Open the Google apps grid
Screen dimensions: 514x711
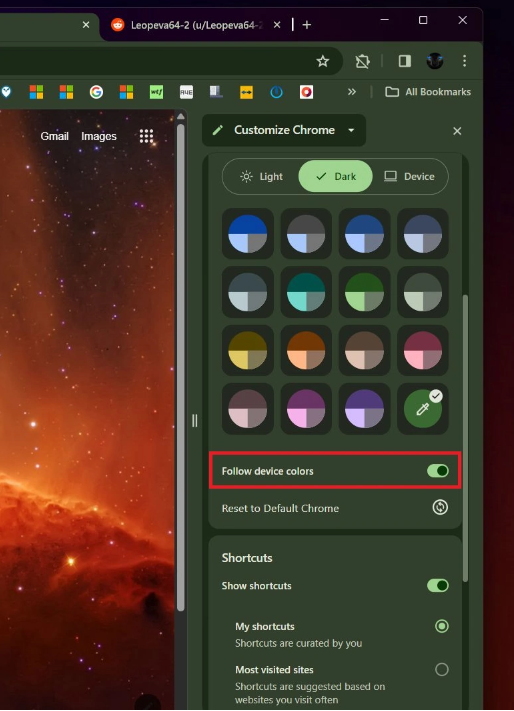point(146,136)
